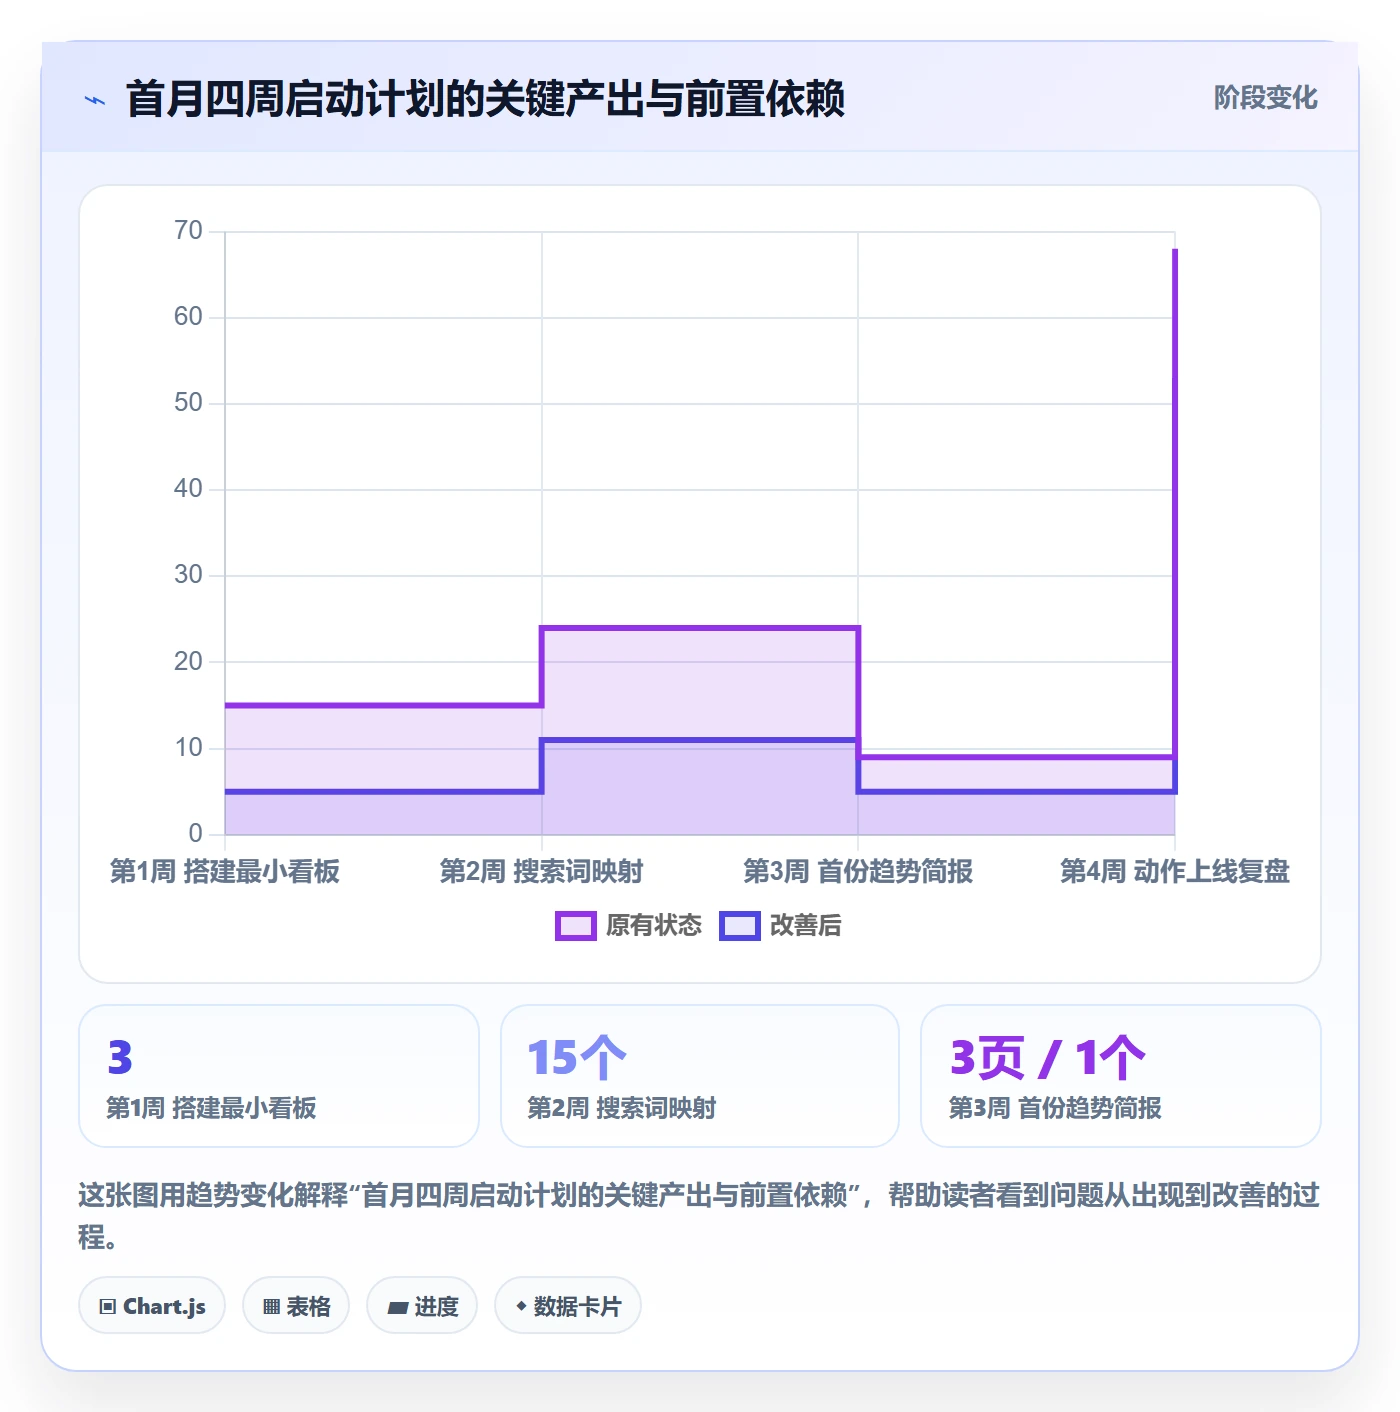The image size is (1400, 1412).
Task: Toggle the 改善后 legend swatch
Action: point(739,926)
